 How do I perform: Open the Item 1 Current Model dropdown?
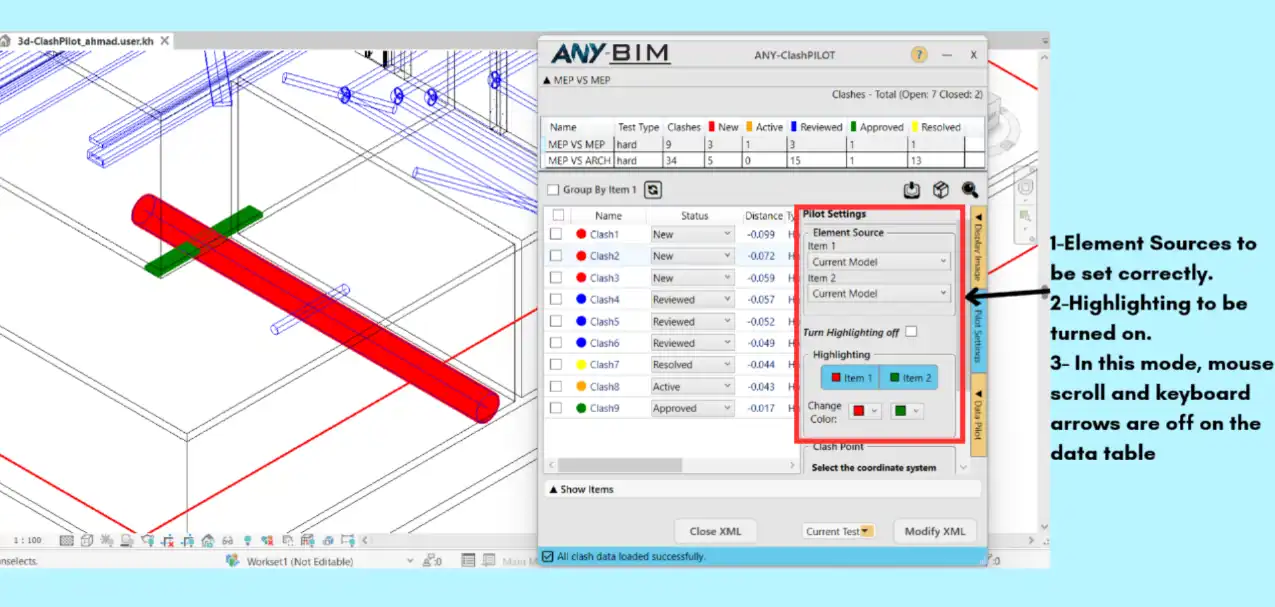pyautogui.click(x=879, y=262)
